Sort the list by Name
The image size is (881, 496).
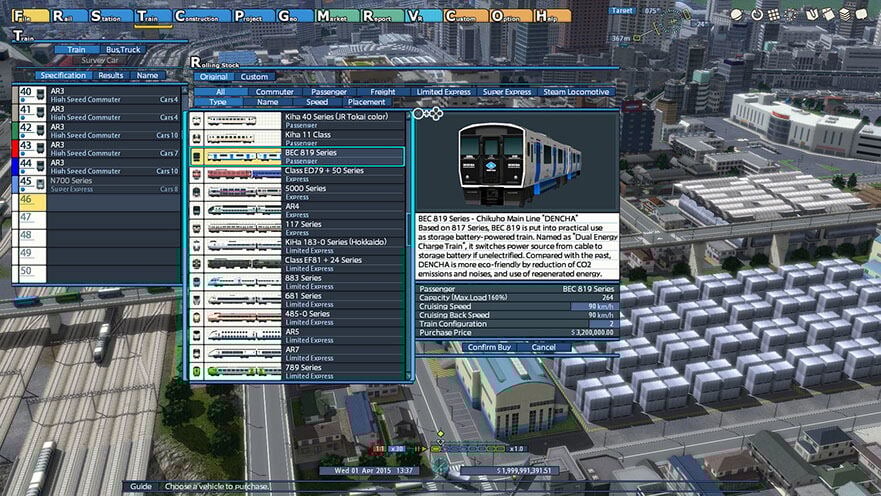(x=267, y=102)
